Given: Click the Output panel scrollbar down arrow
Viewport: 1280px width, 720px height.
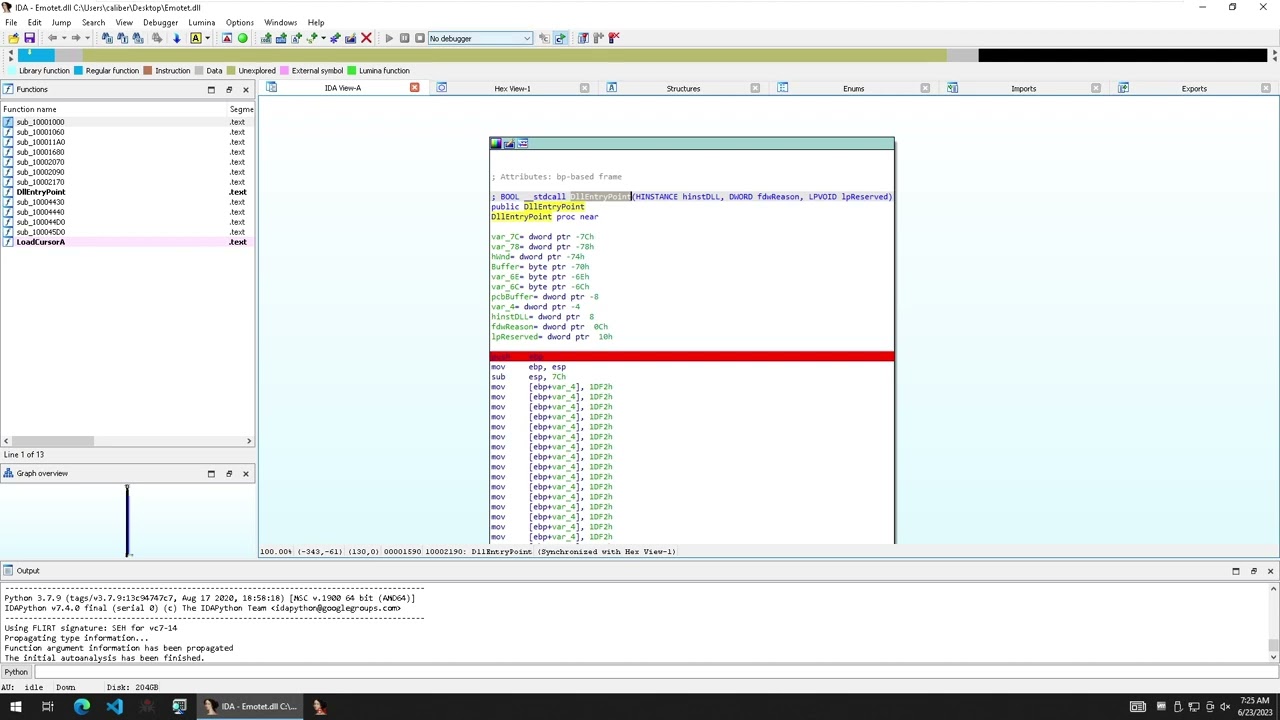Looking at the screenshot, I should pos(1272,656).
